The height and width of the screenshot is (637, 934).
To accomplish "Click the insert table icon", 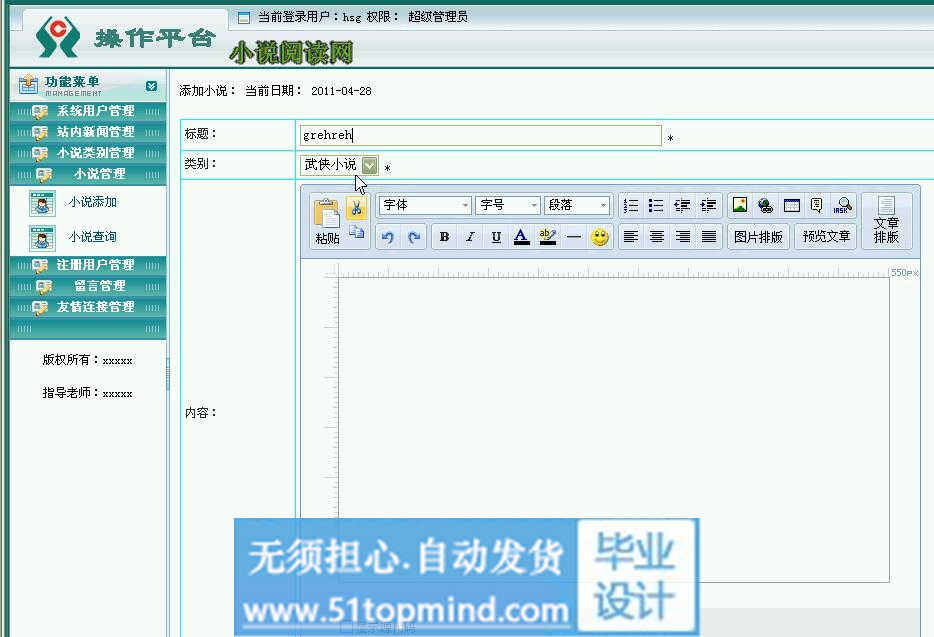I will click(x=792, y=206).
